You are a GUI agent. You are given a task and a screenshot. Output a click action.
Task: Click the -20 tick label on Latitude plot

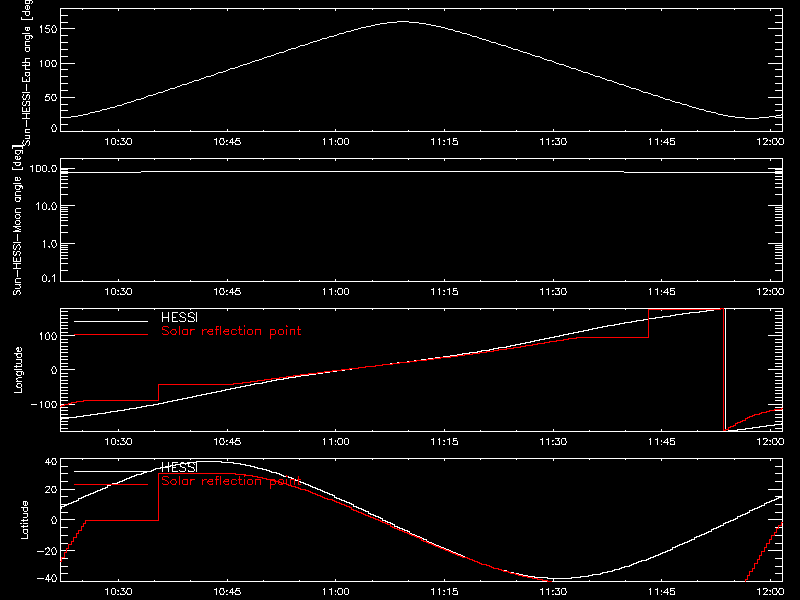point(47,551)
